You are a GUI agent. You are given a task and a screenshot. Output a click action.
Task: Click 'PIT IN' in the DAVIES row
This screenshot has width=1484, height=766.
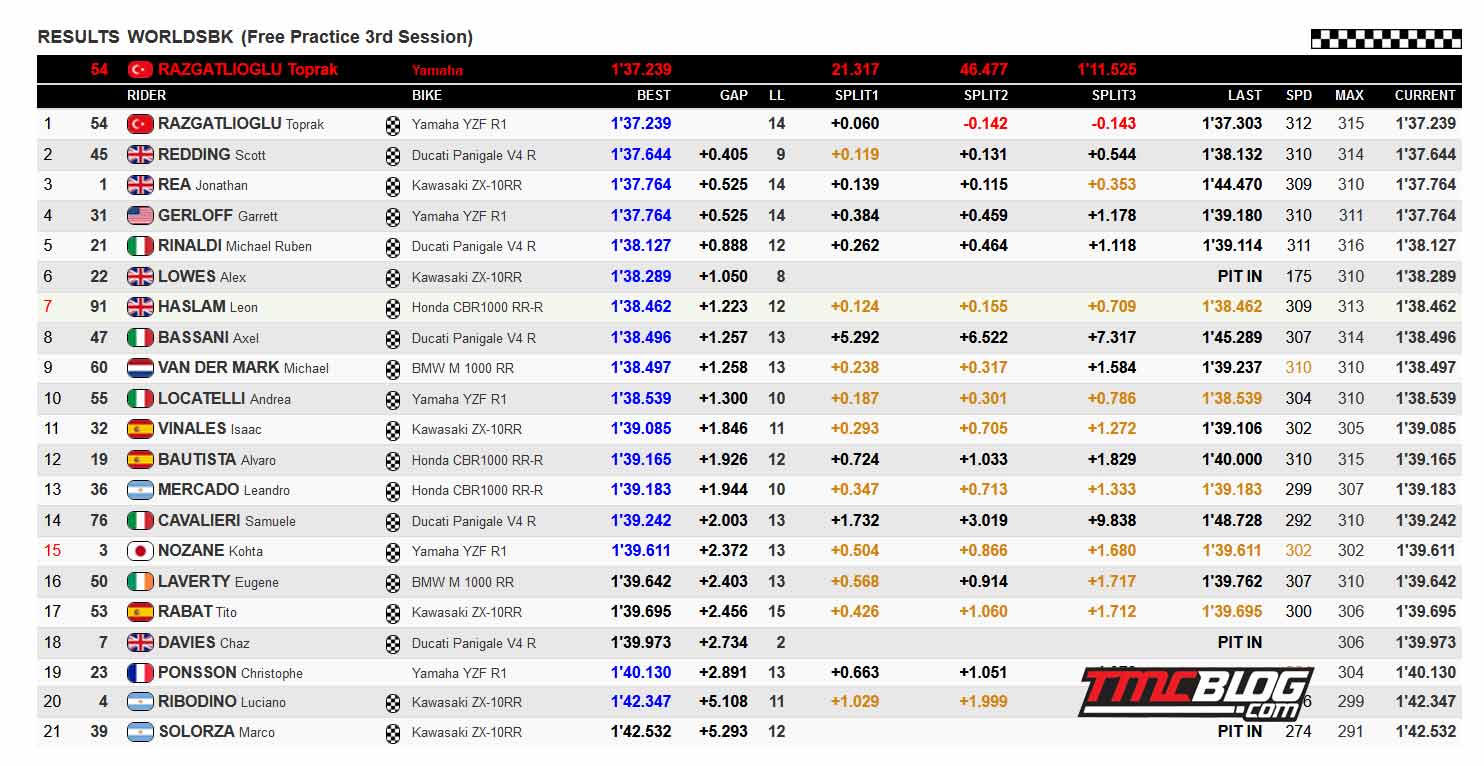tap(1240, 643)
